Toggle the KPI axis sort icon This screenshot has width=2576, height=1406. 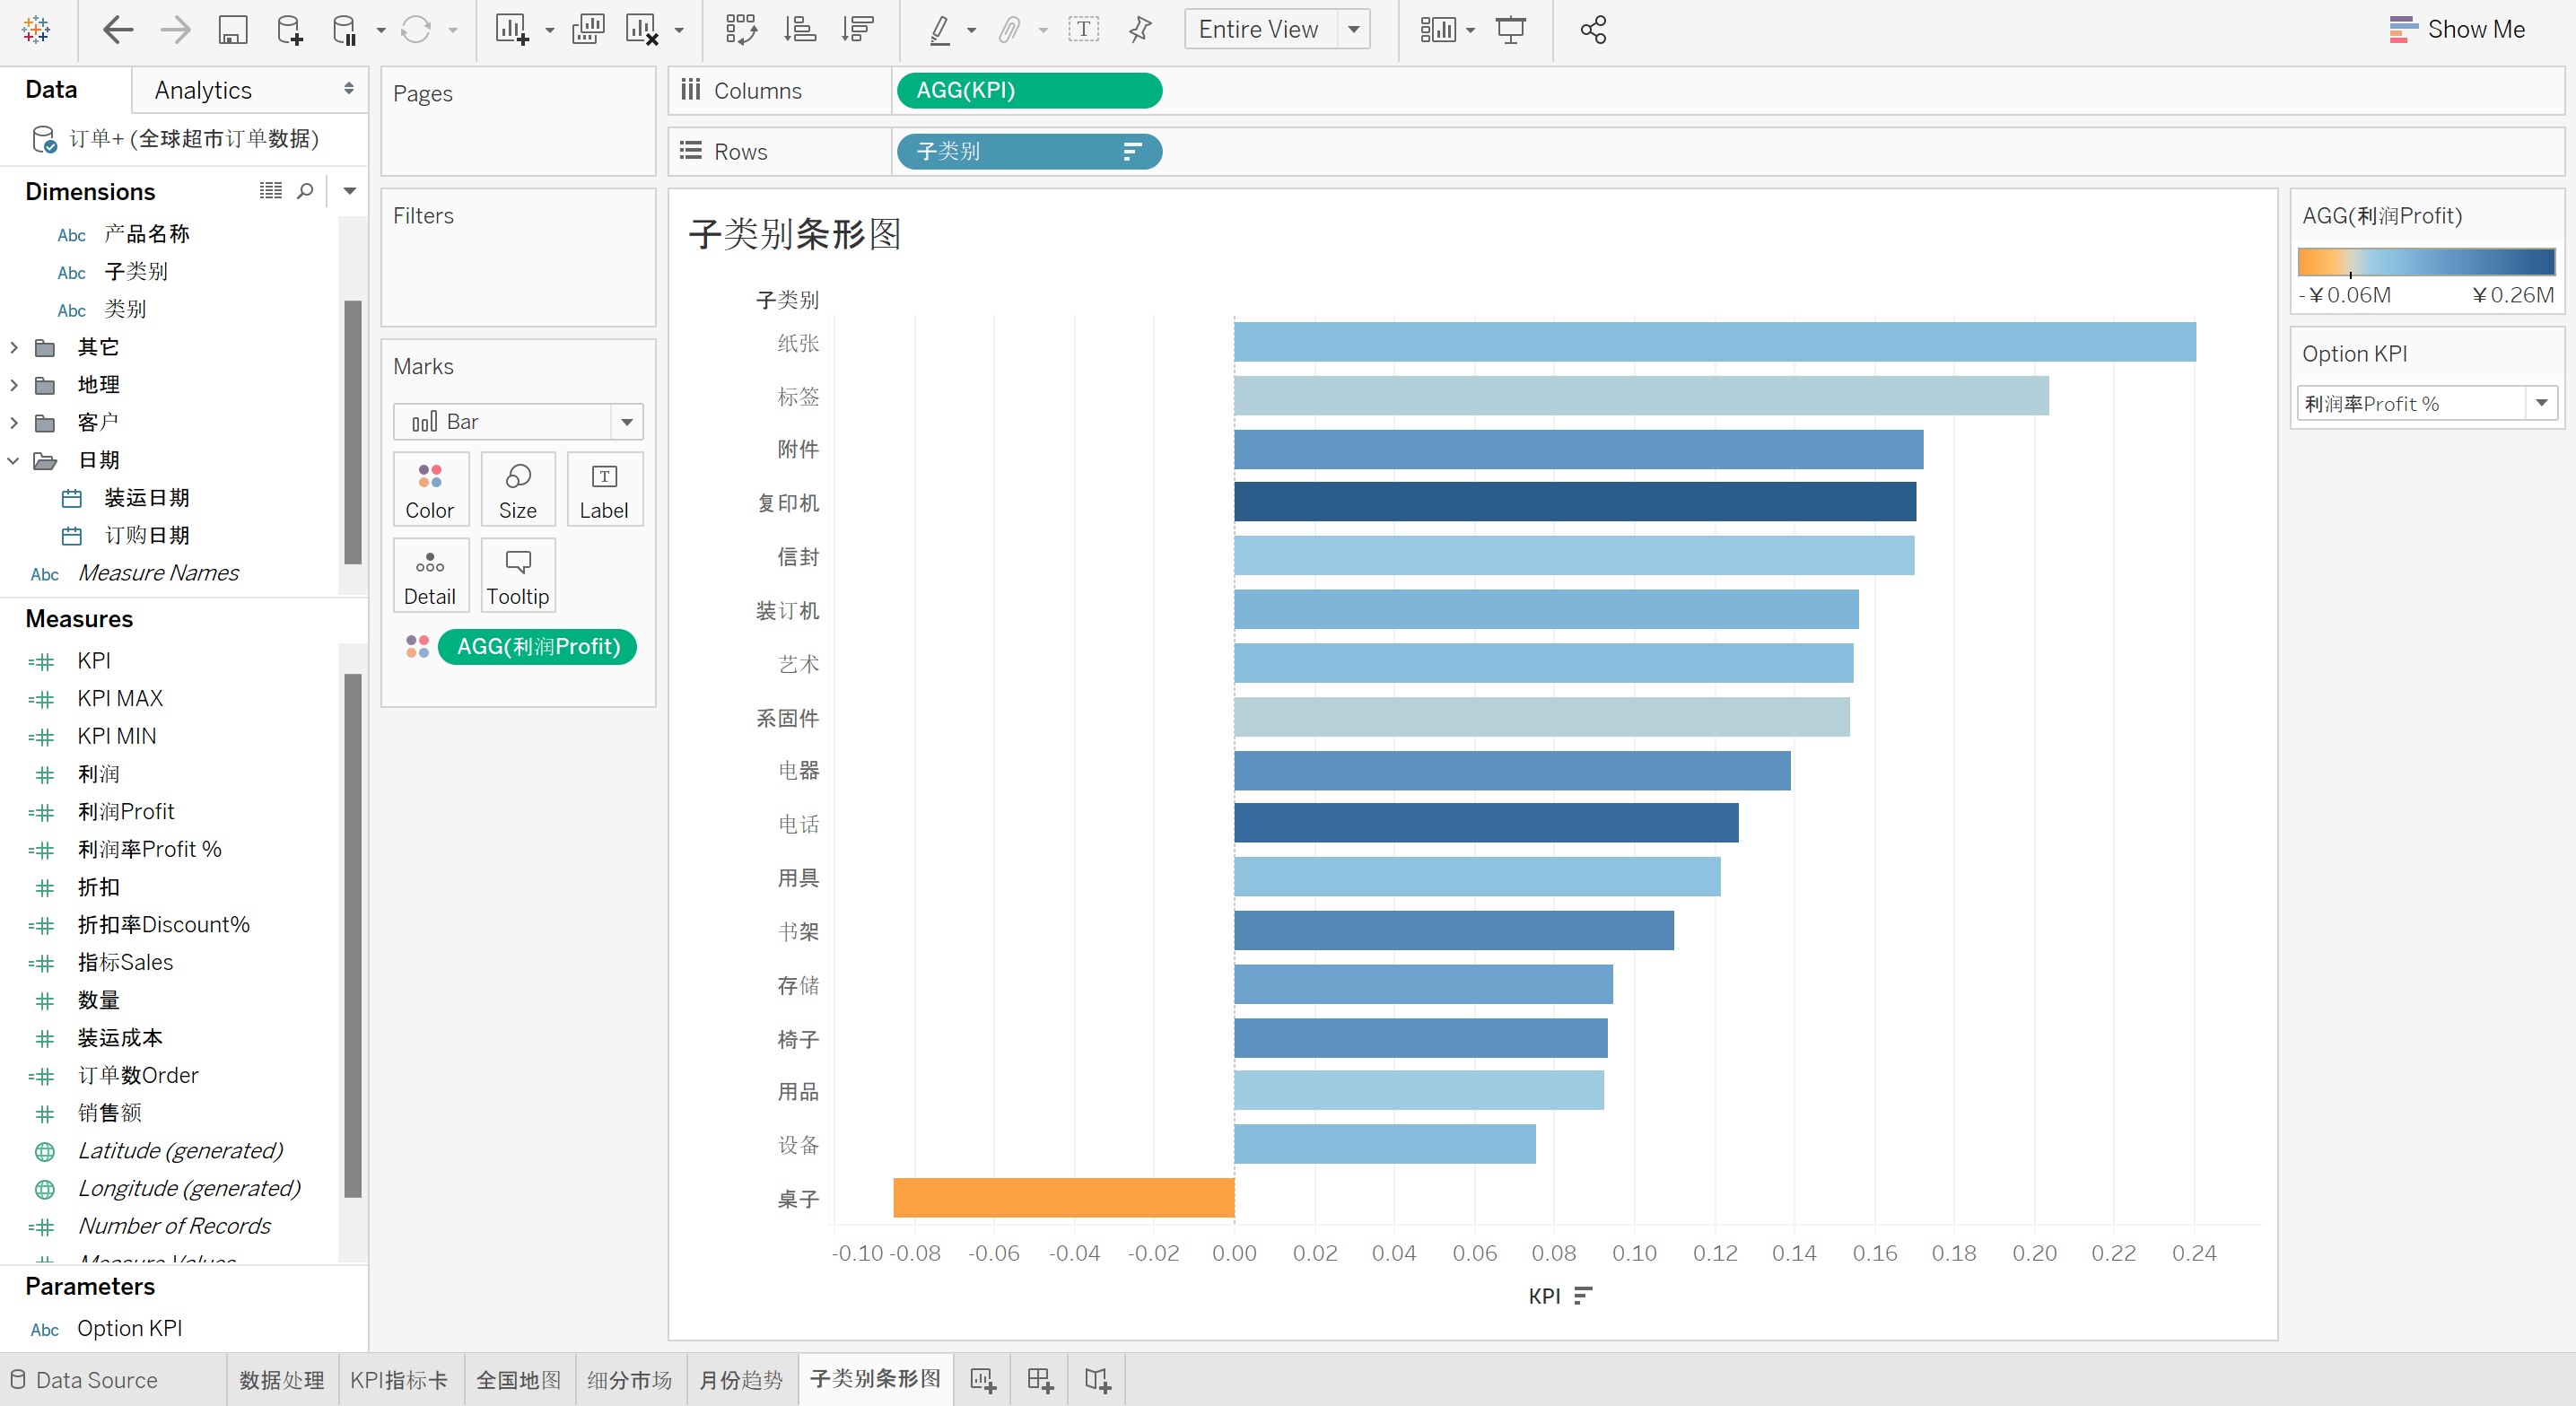click(1582, 1296)
